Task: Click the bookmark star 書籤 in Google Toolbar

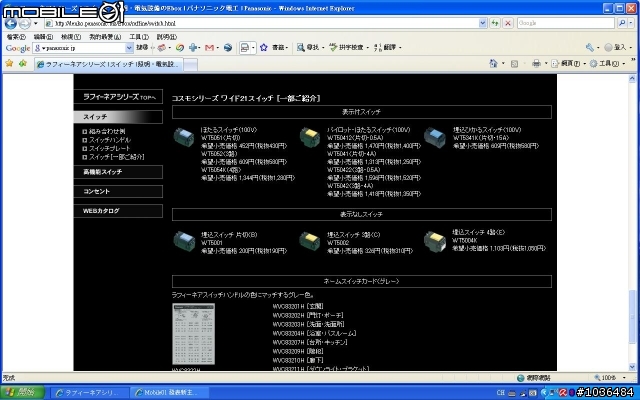Action: coord(274,48)
